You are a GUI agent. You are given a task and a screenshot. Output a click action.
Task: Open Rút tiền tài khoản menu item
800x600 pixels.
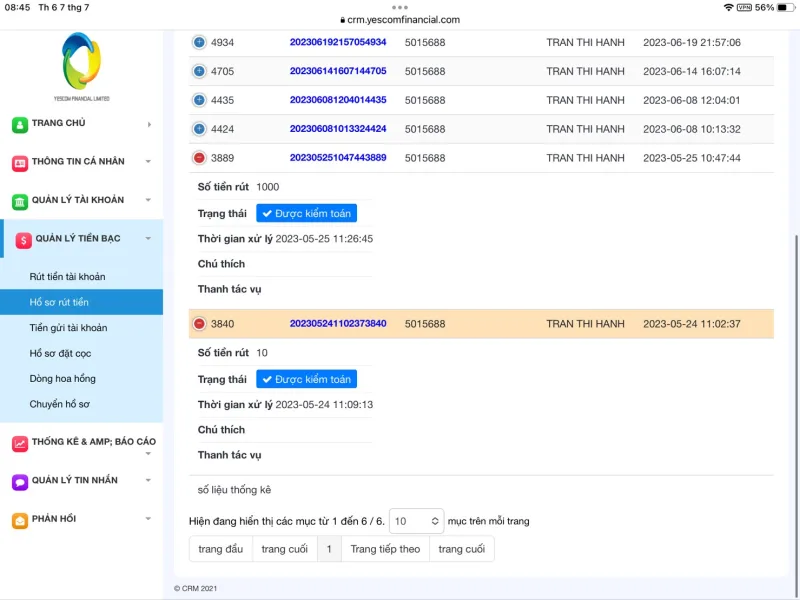(67, 277)
